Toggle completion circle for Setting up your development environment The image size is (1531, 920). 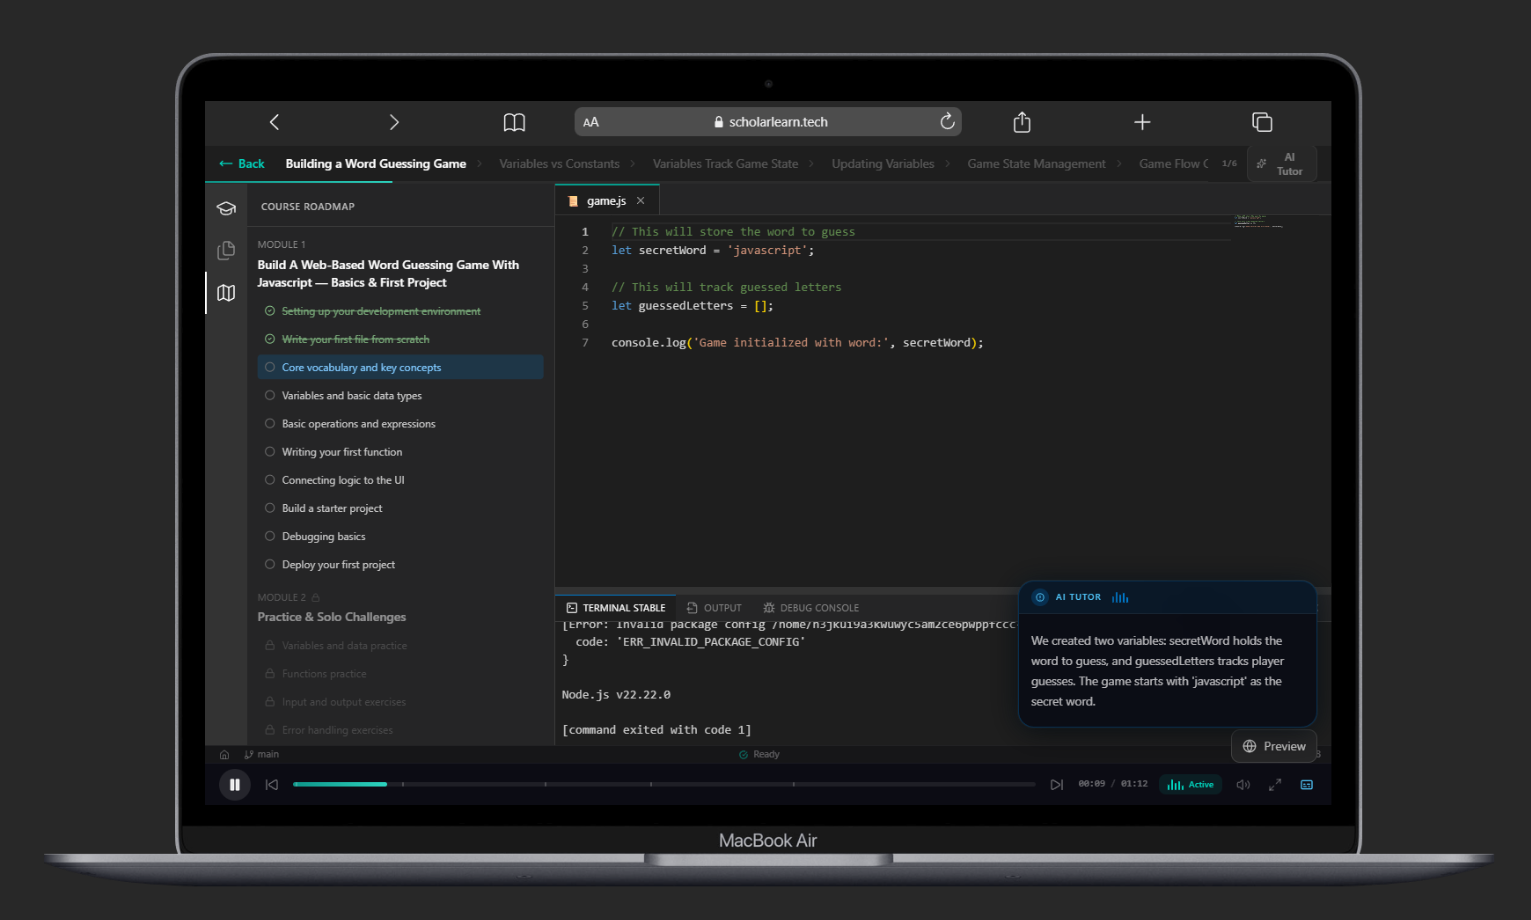coord(270,311)
